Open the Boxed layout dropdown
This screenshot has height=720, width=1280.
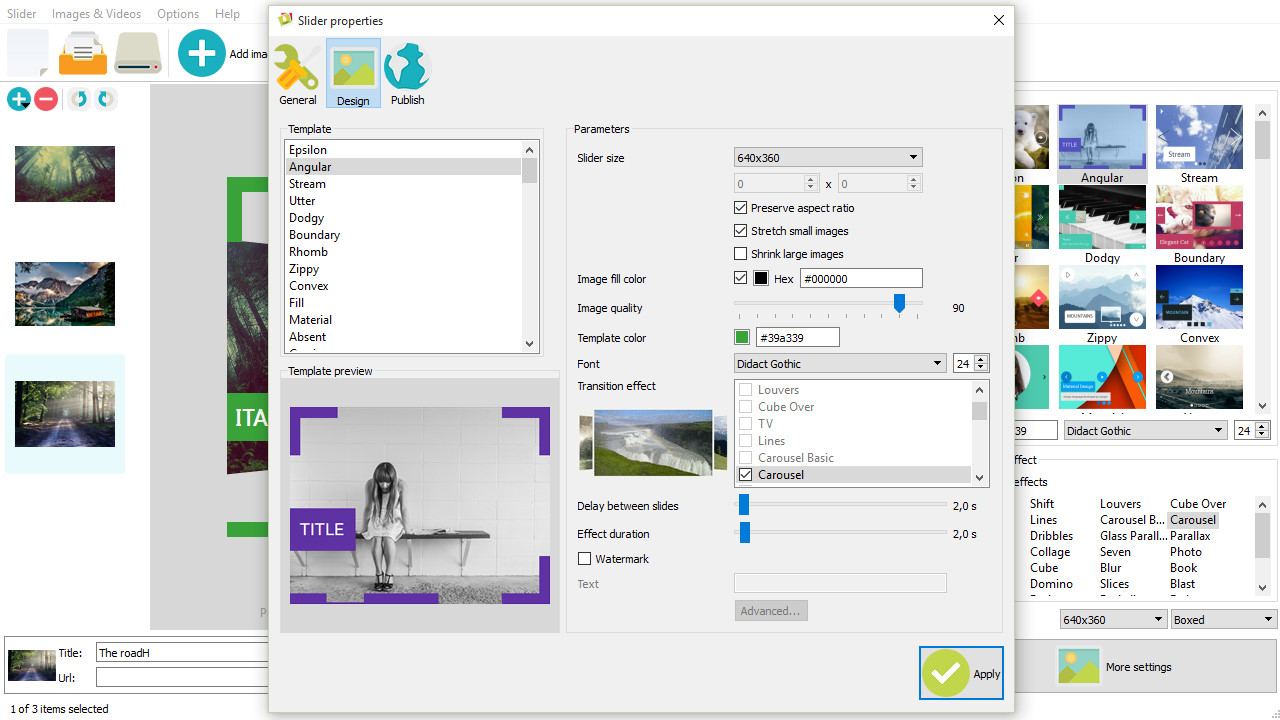[x=1224, y=620]
